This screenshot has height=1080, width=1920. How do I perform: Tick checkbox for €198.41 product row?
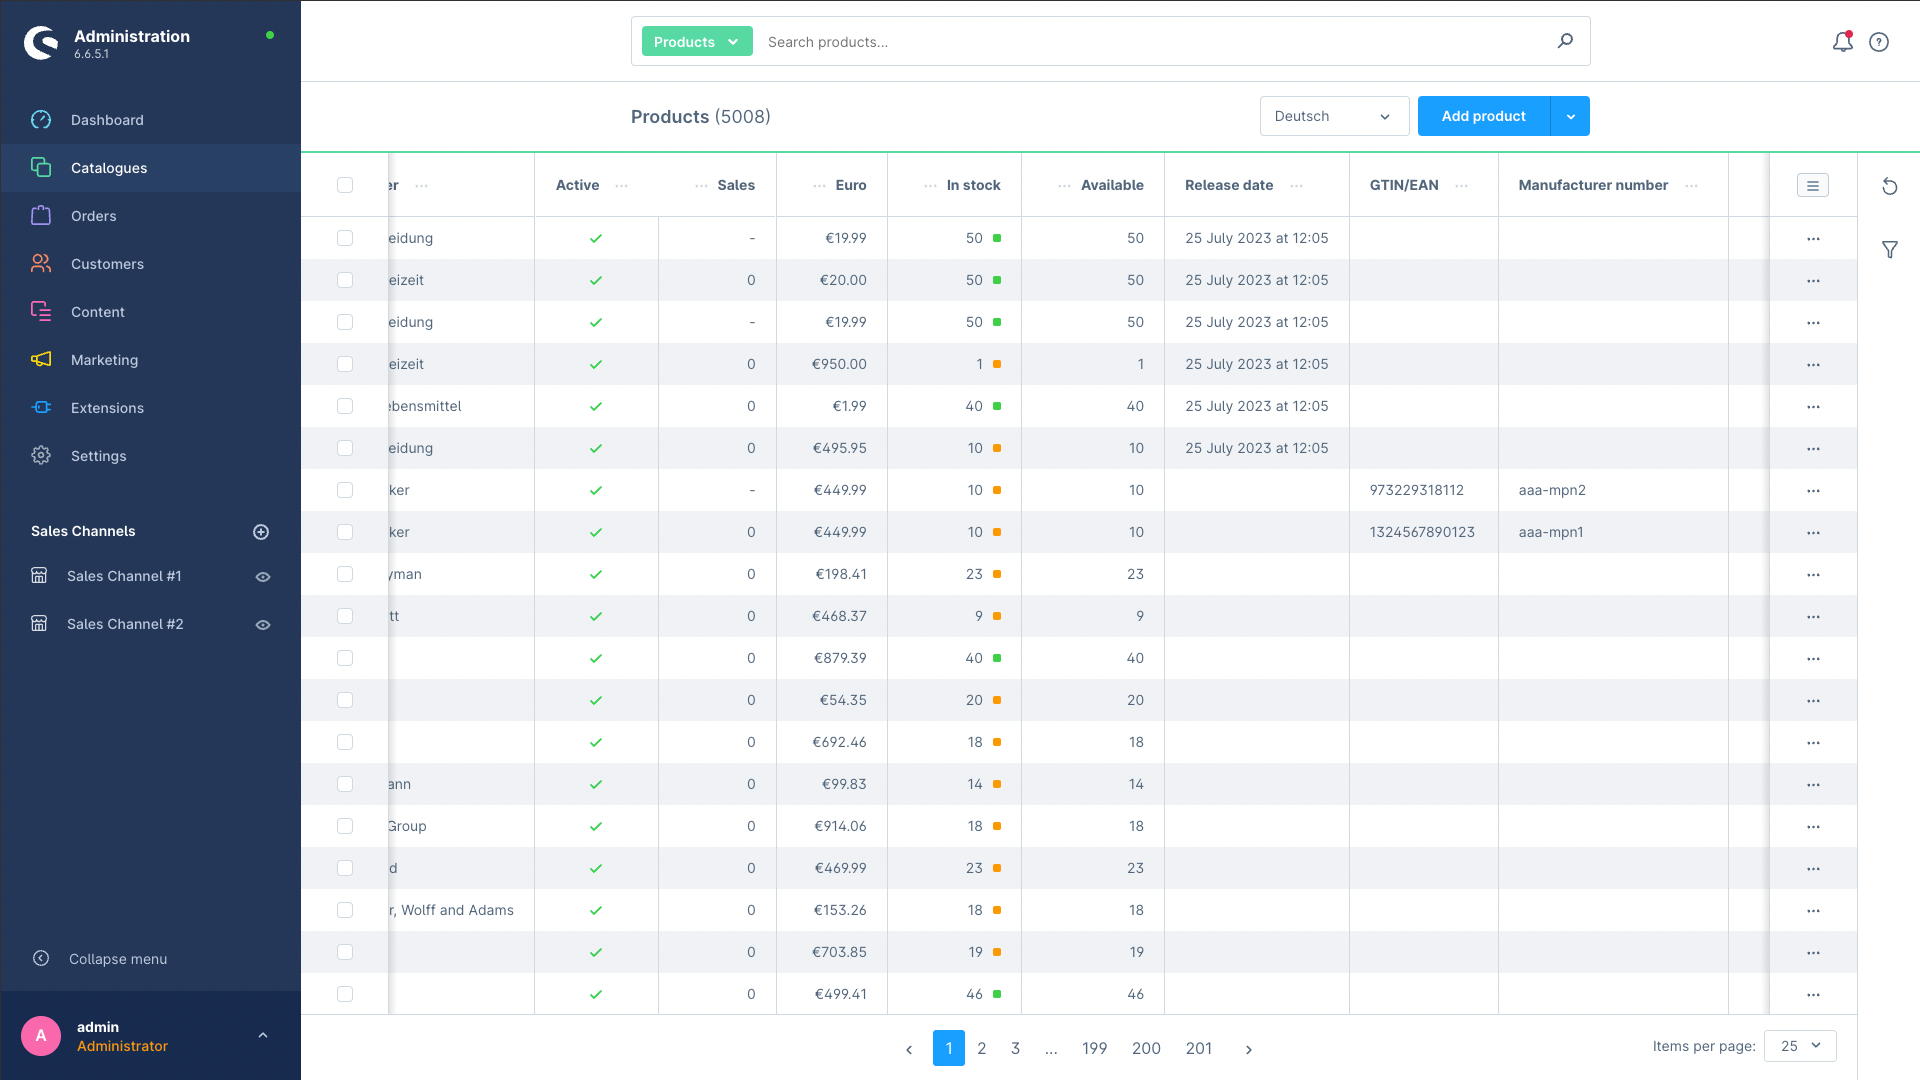pyautogui.click(x=345, y=574)
